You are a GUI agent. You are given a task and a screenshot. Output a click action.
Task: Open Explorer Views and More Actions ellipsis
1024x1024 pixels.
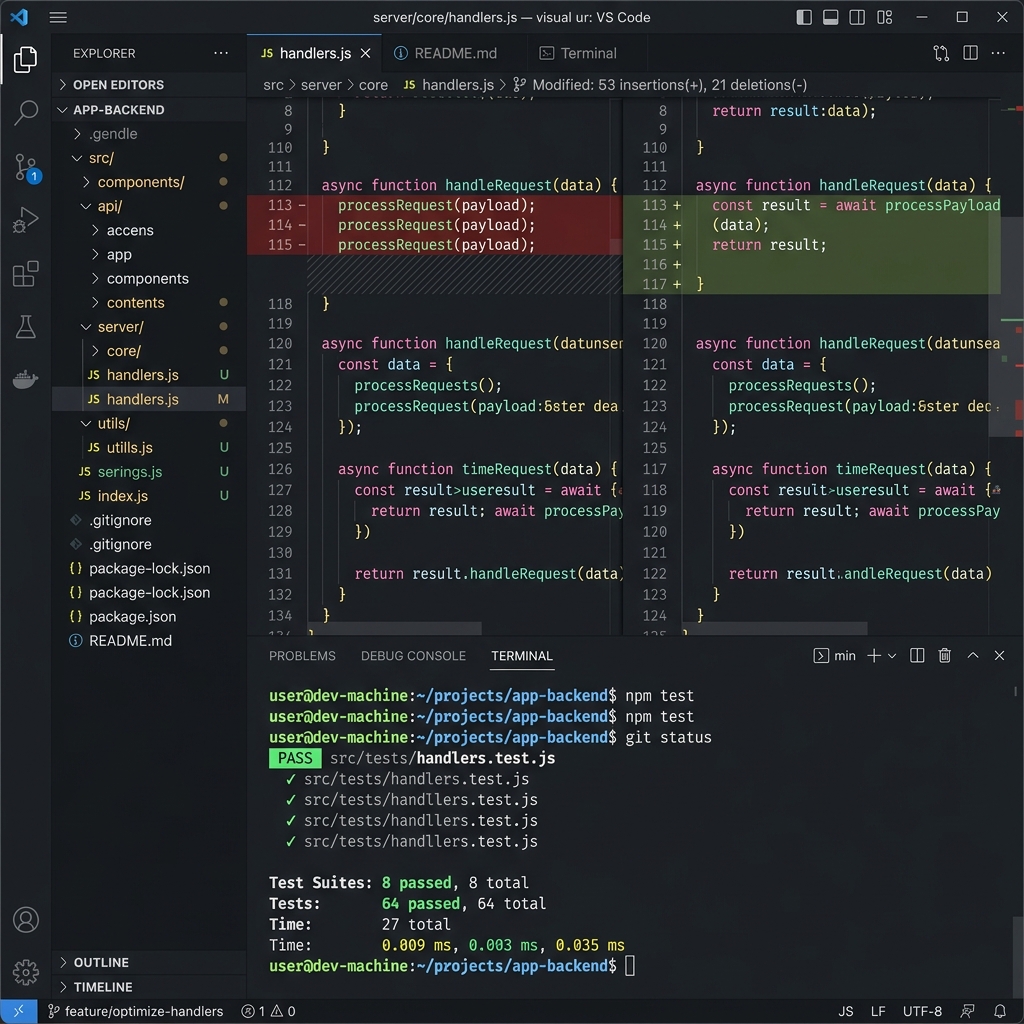(x=221, y=53)
